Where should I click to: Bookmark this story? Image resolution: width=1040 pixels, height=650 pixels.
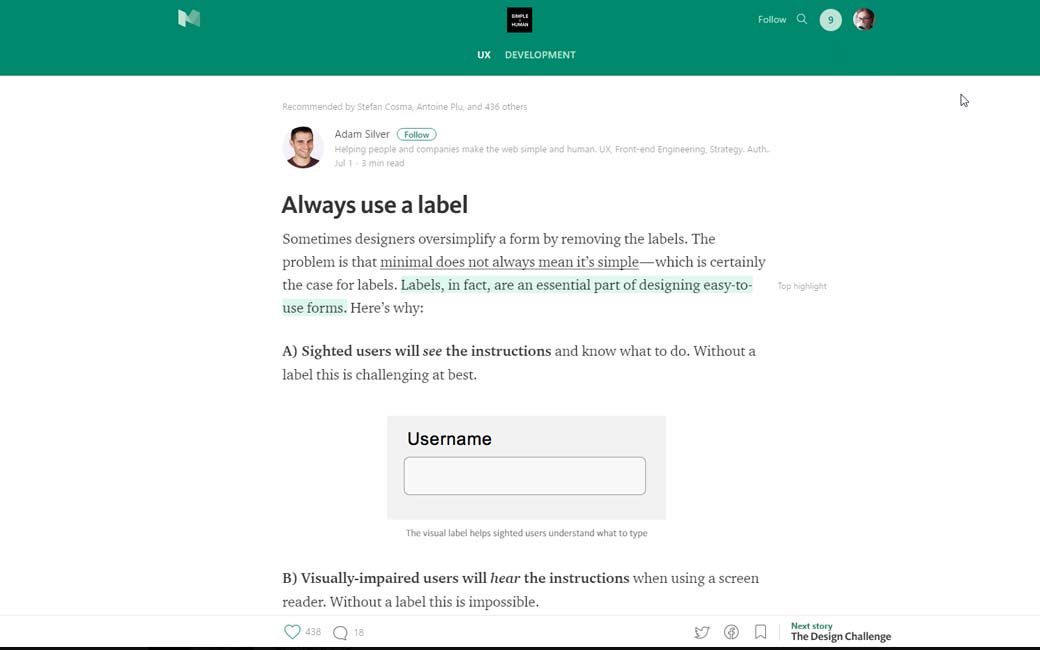pos(760,632)
